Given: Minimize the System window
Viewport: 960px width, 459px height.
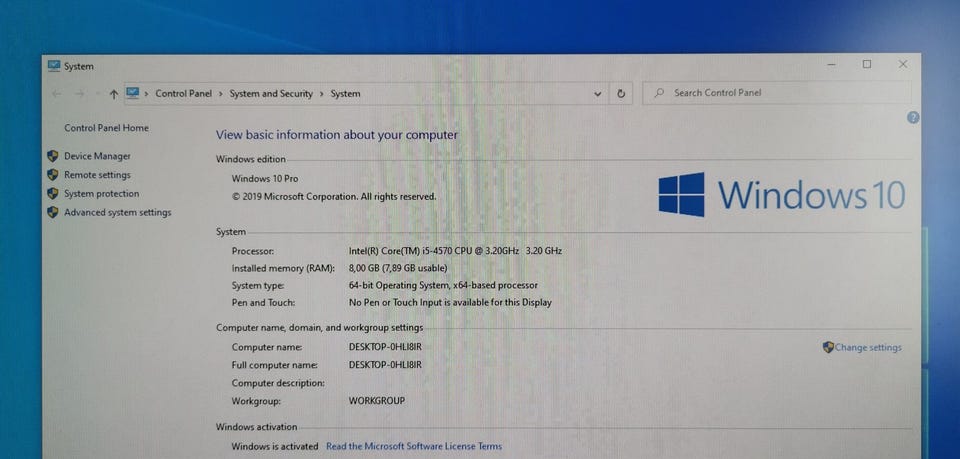Looking at the screenshot, I should coord(831,64).
